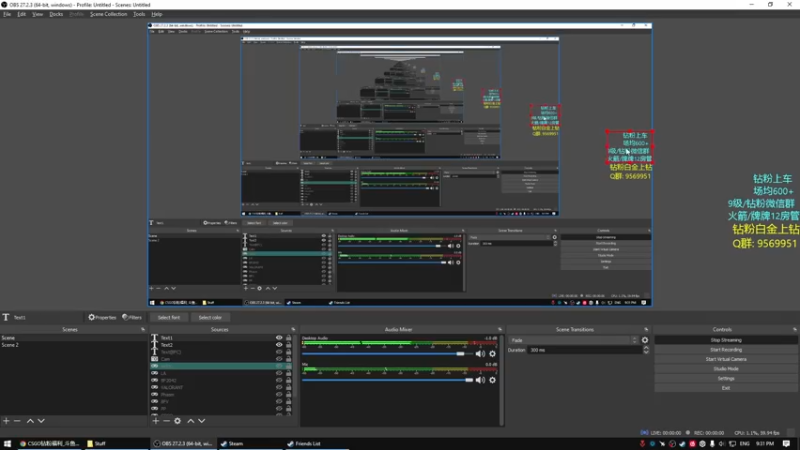Click Select font button
The width and height of the screenshot is (800, 450).
(x=169, y=317)
